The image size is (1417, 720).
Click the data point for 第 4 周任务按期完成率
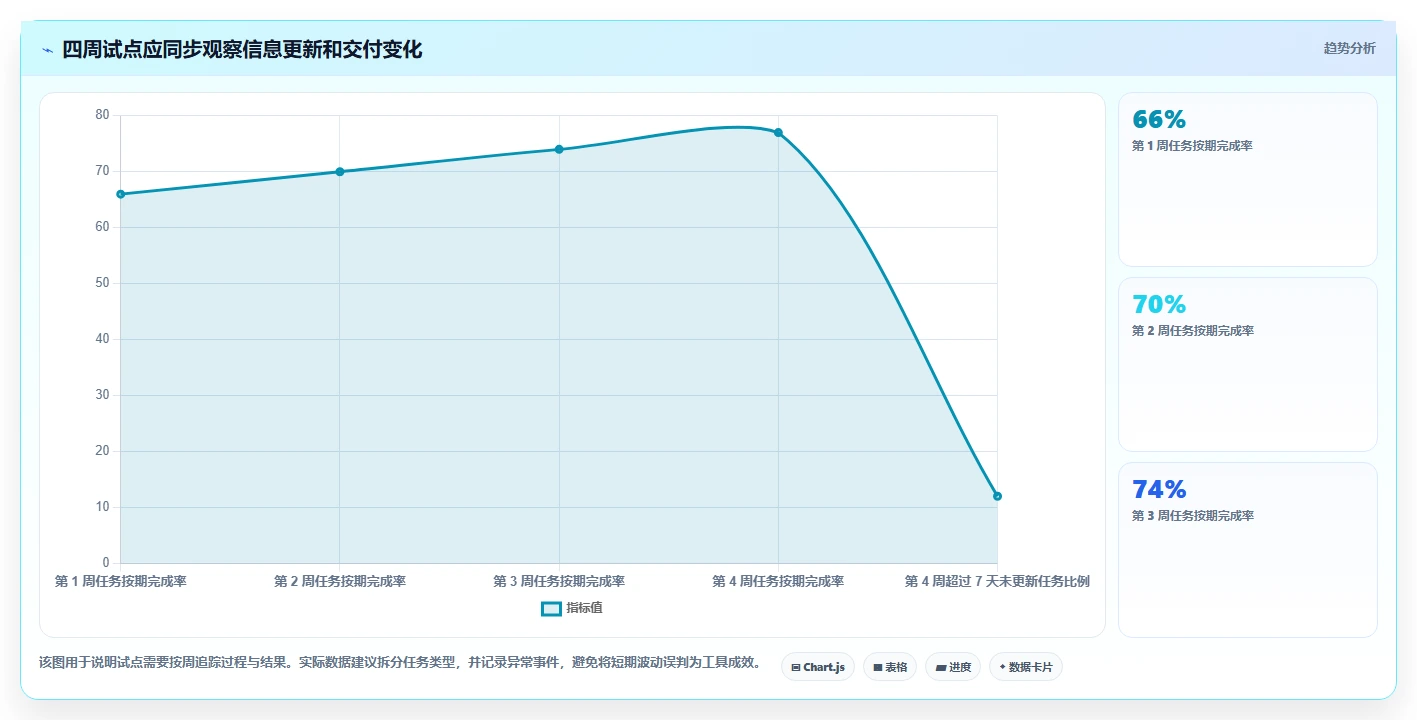(778, 133)
